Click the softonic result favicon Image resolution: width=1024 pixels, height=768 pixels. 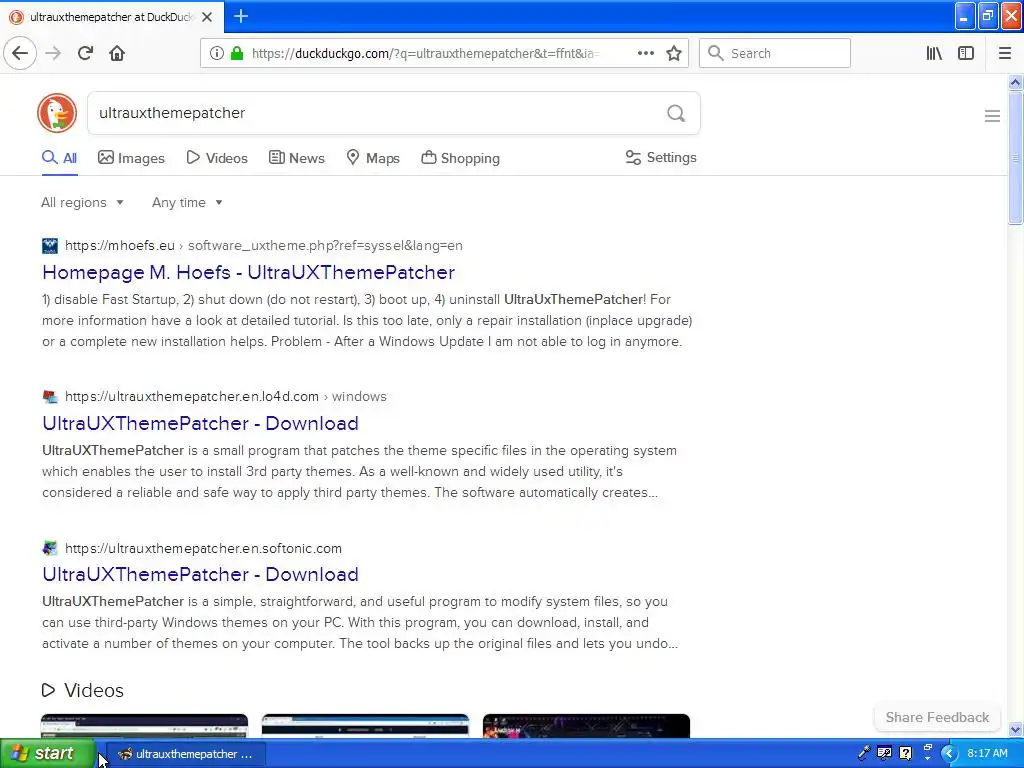[50, 549]
